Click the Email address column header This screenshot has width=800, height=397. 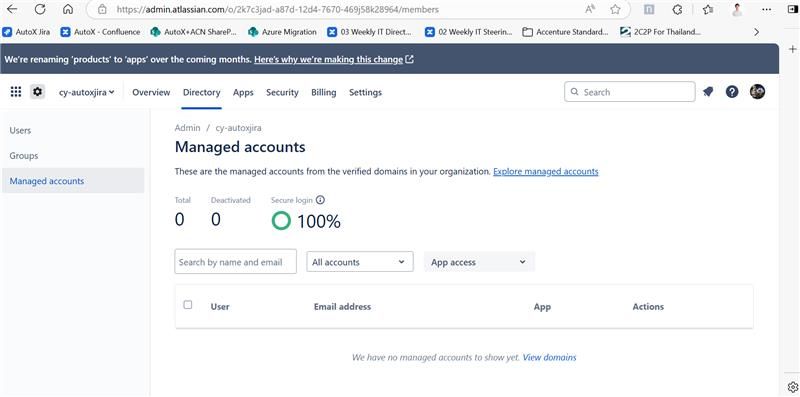pyautogui.click(x=342, y=307)
